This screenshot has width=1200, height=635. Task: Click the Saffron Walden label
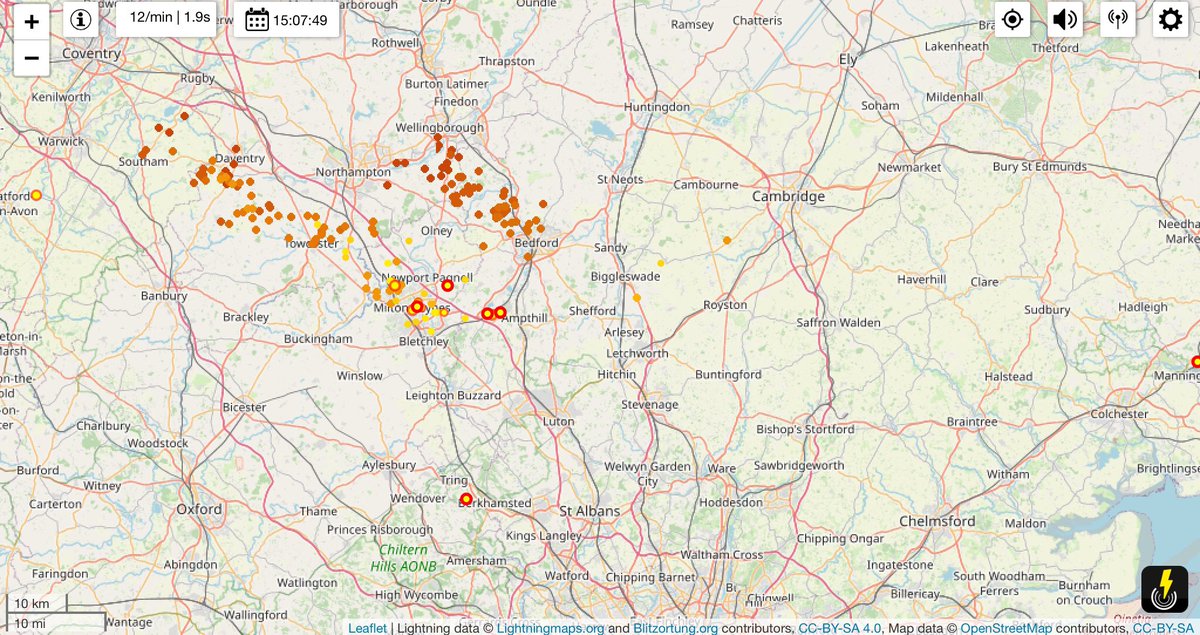tap(838, 322)
